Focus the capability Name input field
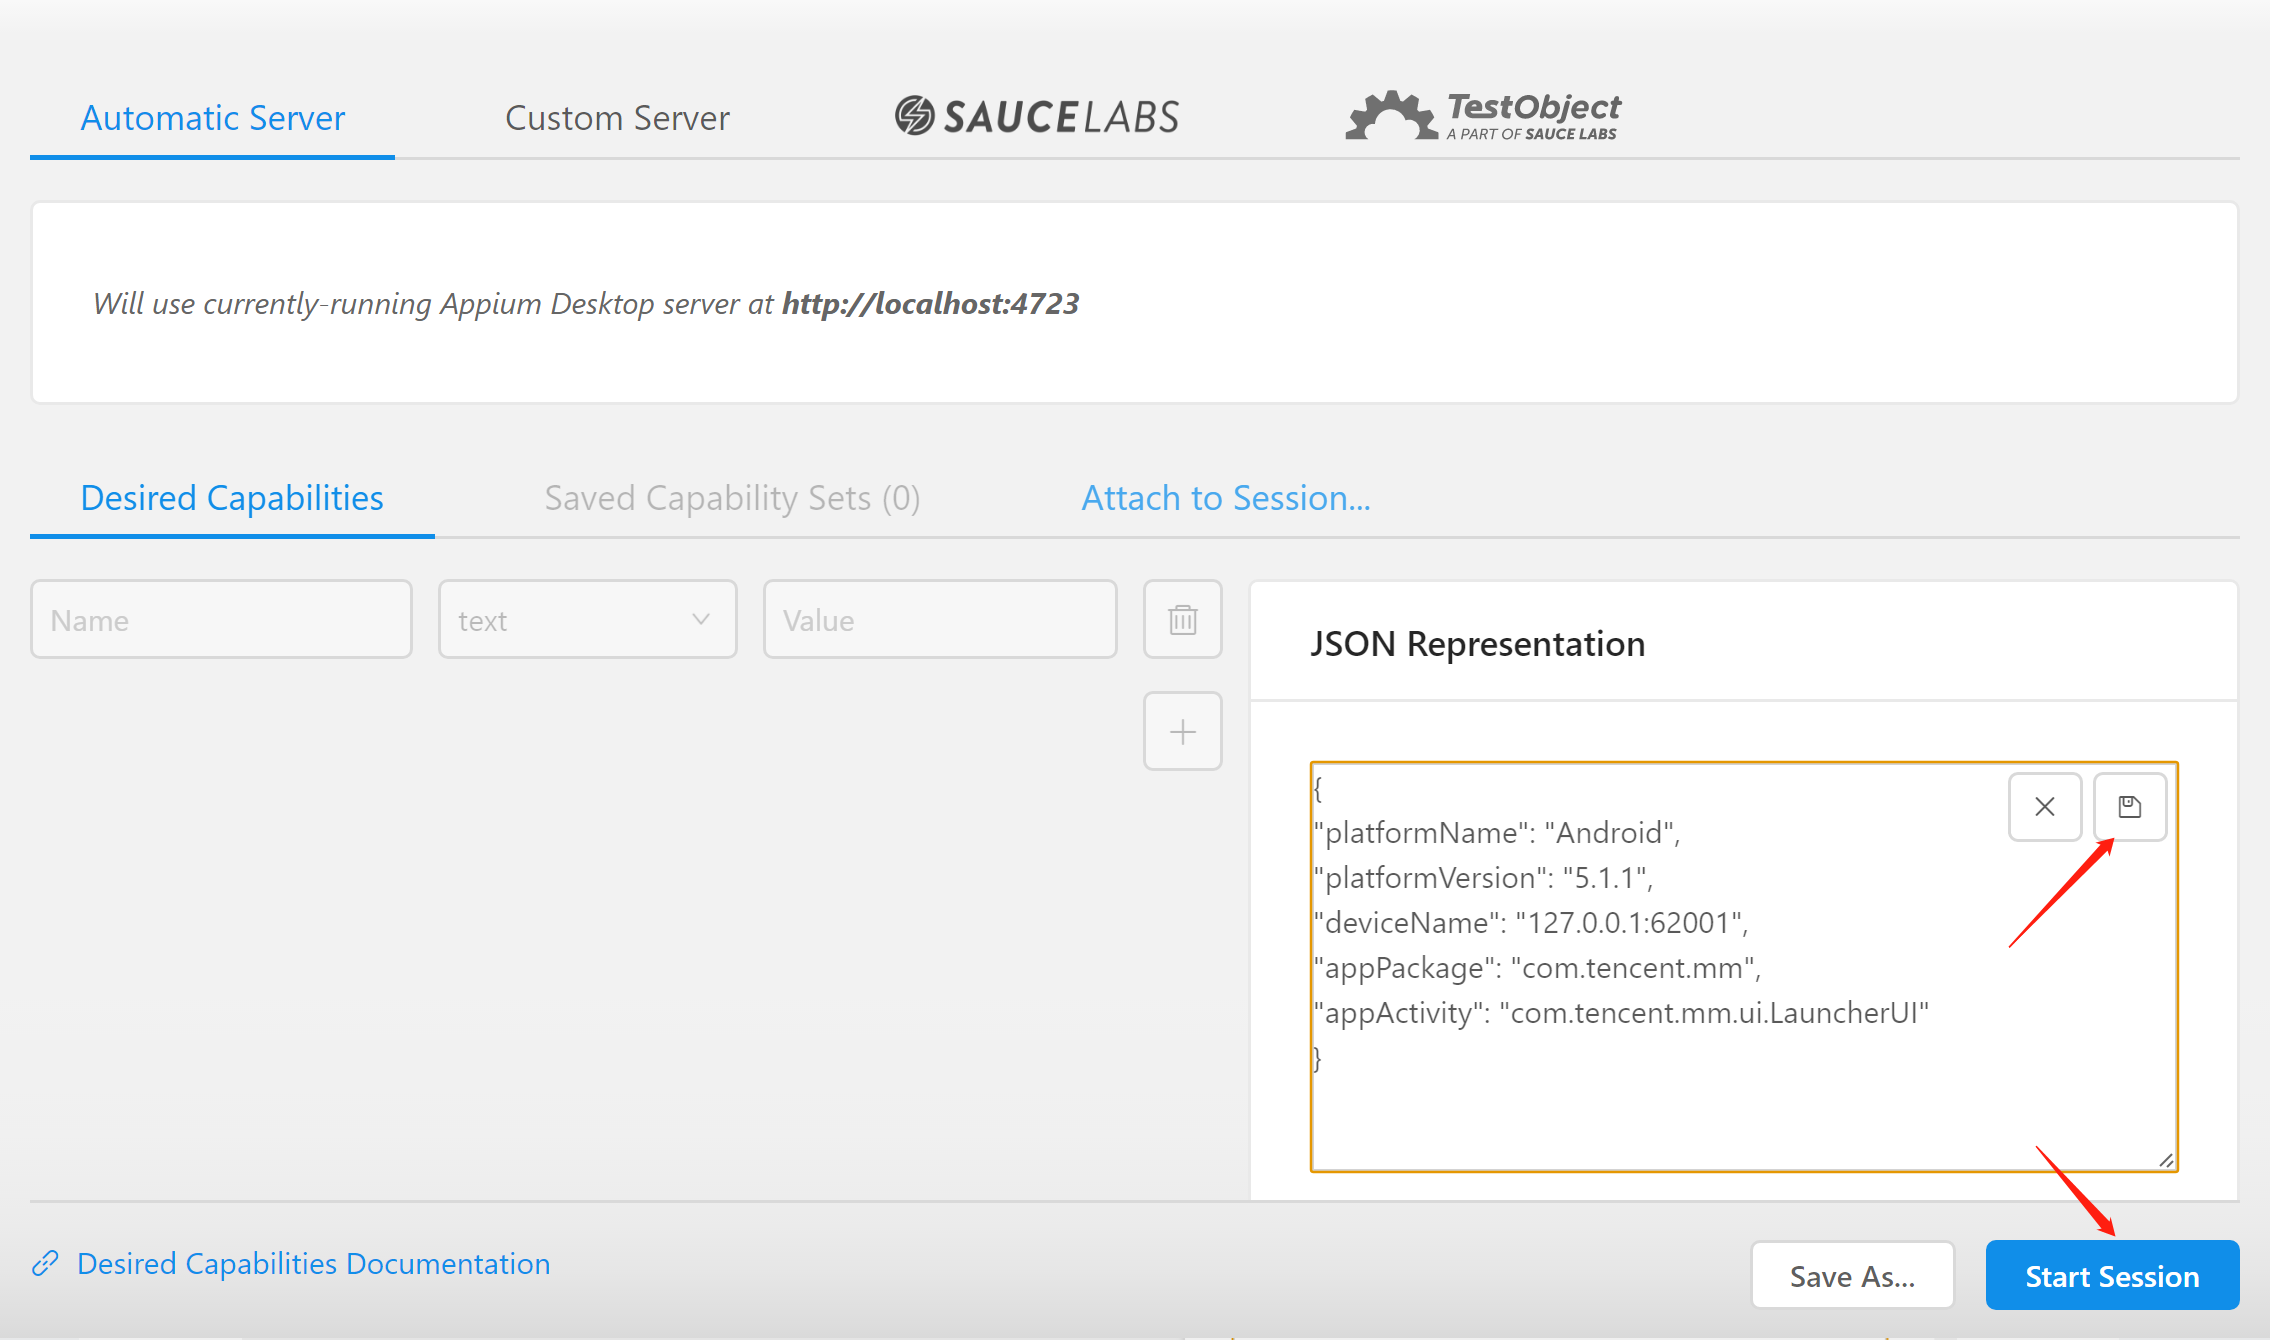This screenshot has width=2270, height=1340. click(x=221, y=620)
